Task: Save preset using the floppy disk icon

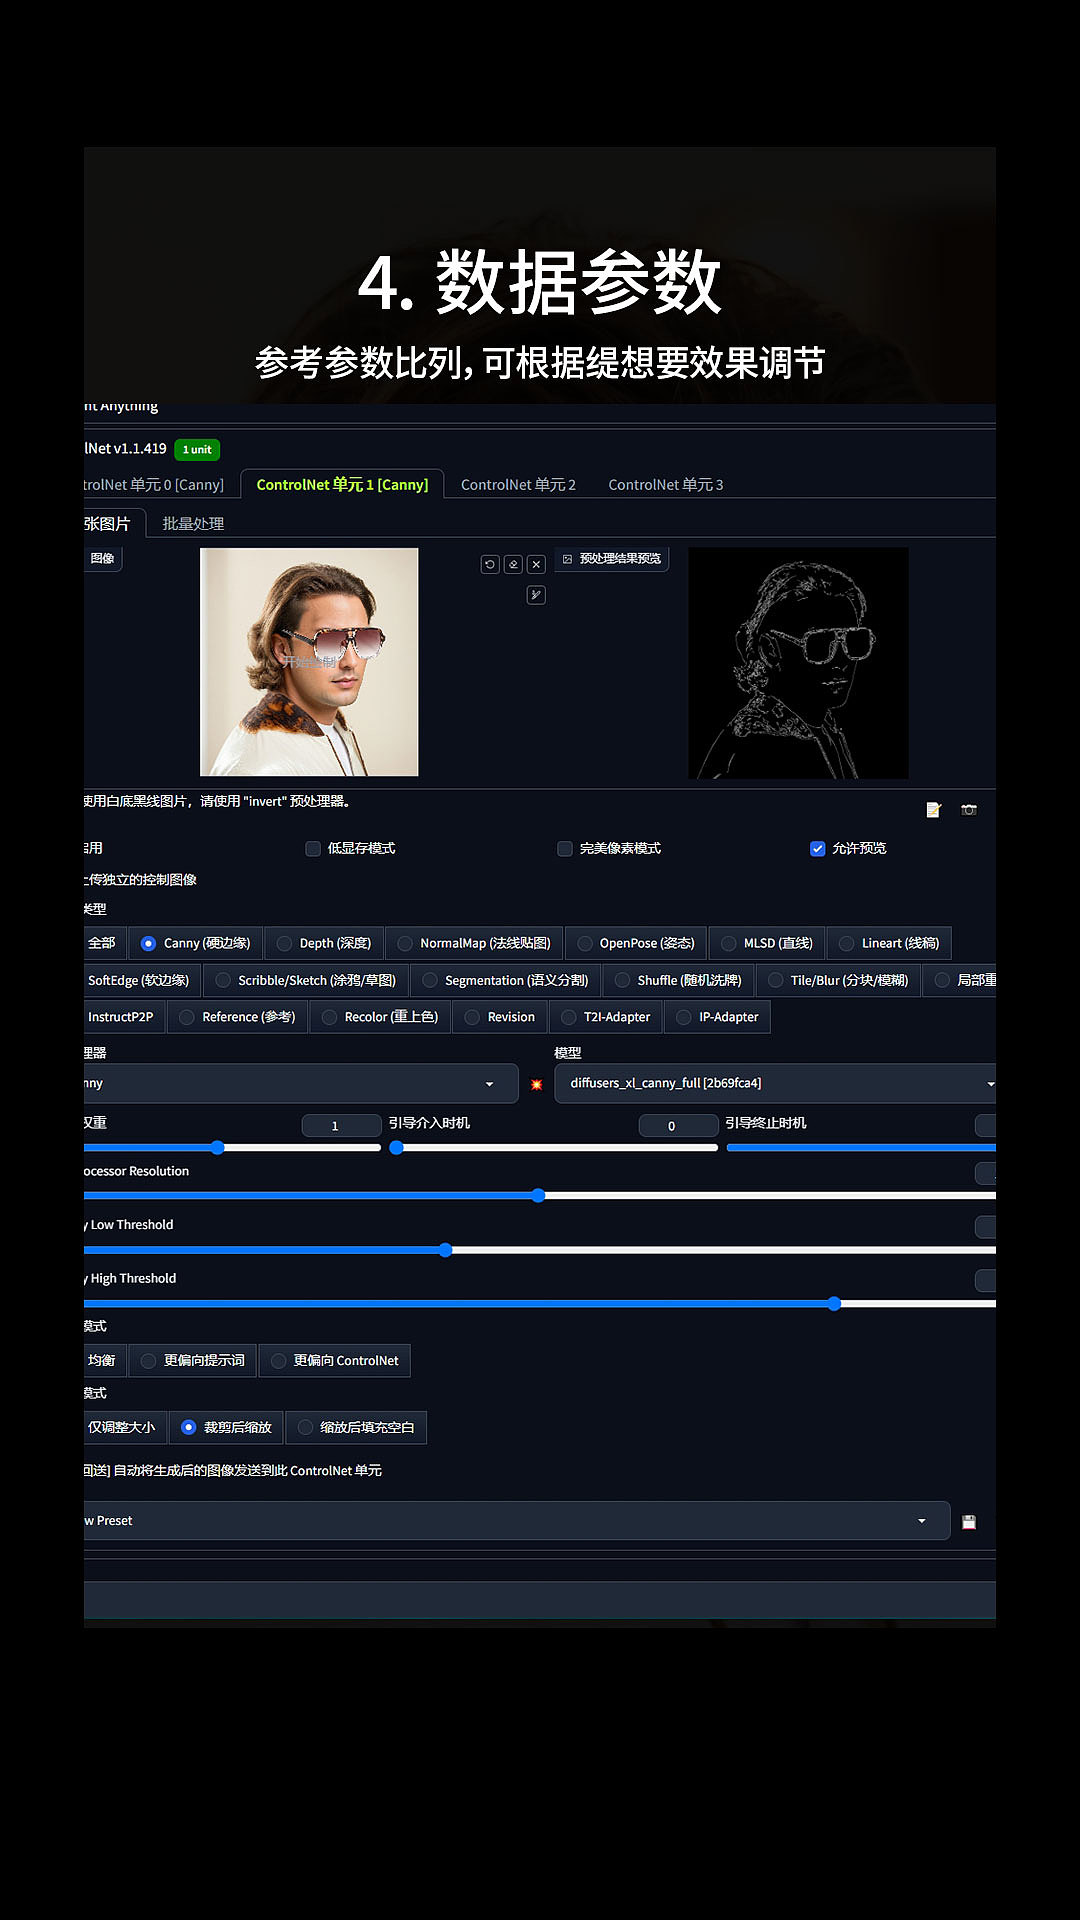Action: (969, 1522)
